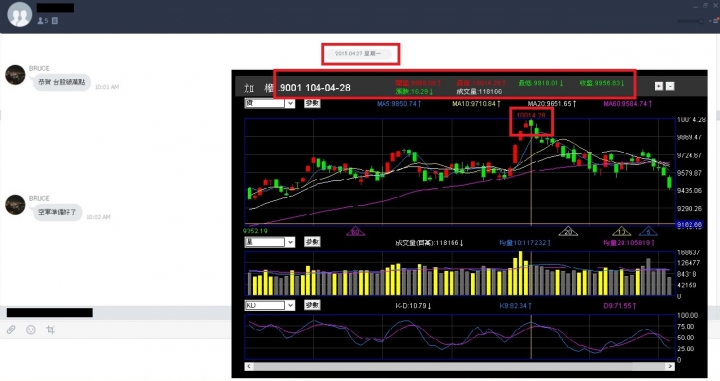Click the 10:01 AM timestamp
720x381 pixels.
(x=107, y=87)
